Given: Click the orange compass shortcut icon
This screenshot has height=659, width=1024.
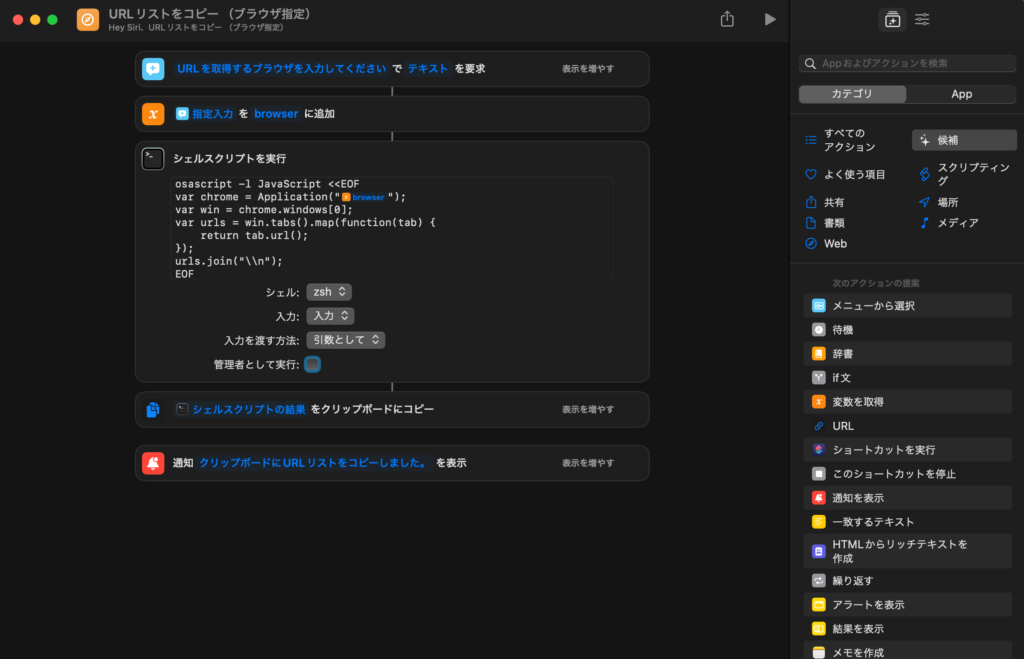Looking at the screenshot, I should pos(88,20).
